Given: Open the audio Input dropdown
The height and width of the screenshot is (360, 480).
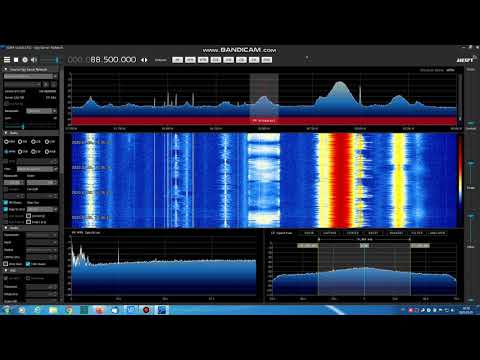Looking at the screenshot, I should coord(42,242).
